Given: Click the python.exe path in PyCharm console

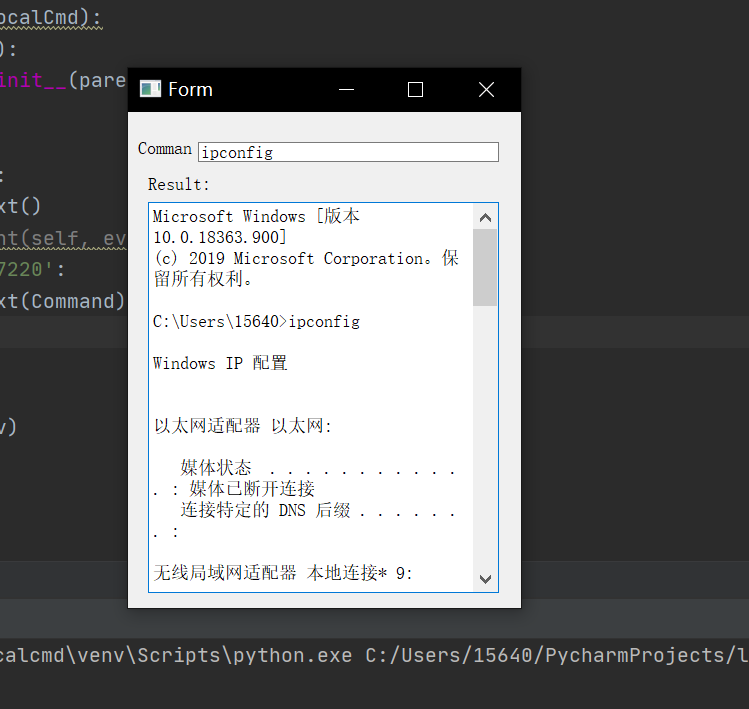Looking at the screenshot, I should (176, 655).
